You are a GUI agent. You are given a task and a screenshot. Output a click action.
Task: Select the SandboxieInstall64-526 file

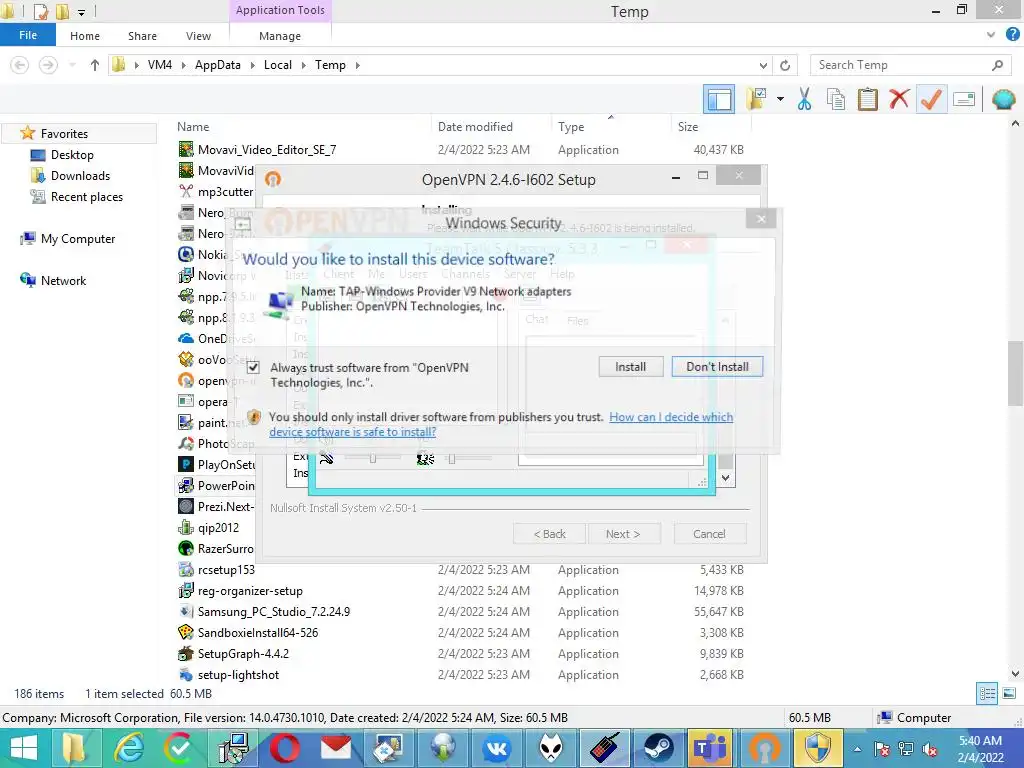coord(258,633)
